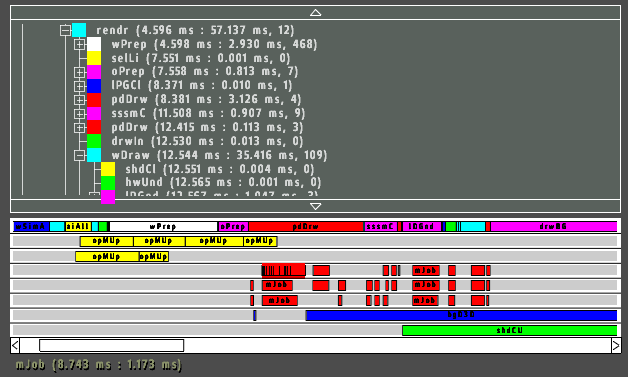Select the white wPrep block in timeline

click(x=163, y=226)
